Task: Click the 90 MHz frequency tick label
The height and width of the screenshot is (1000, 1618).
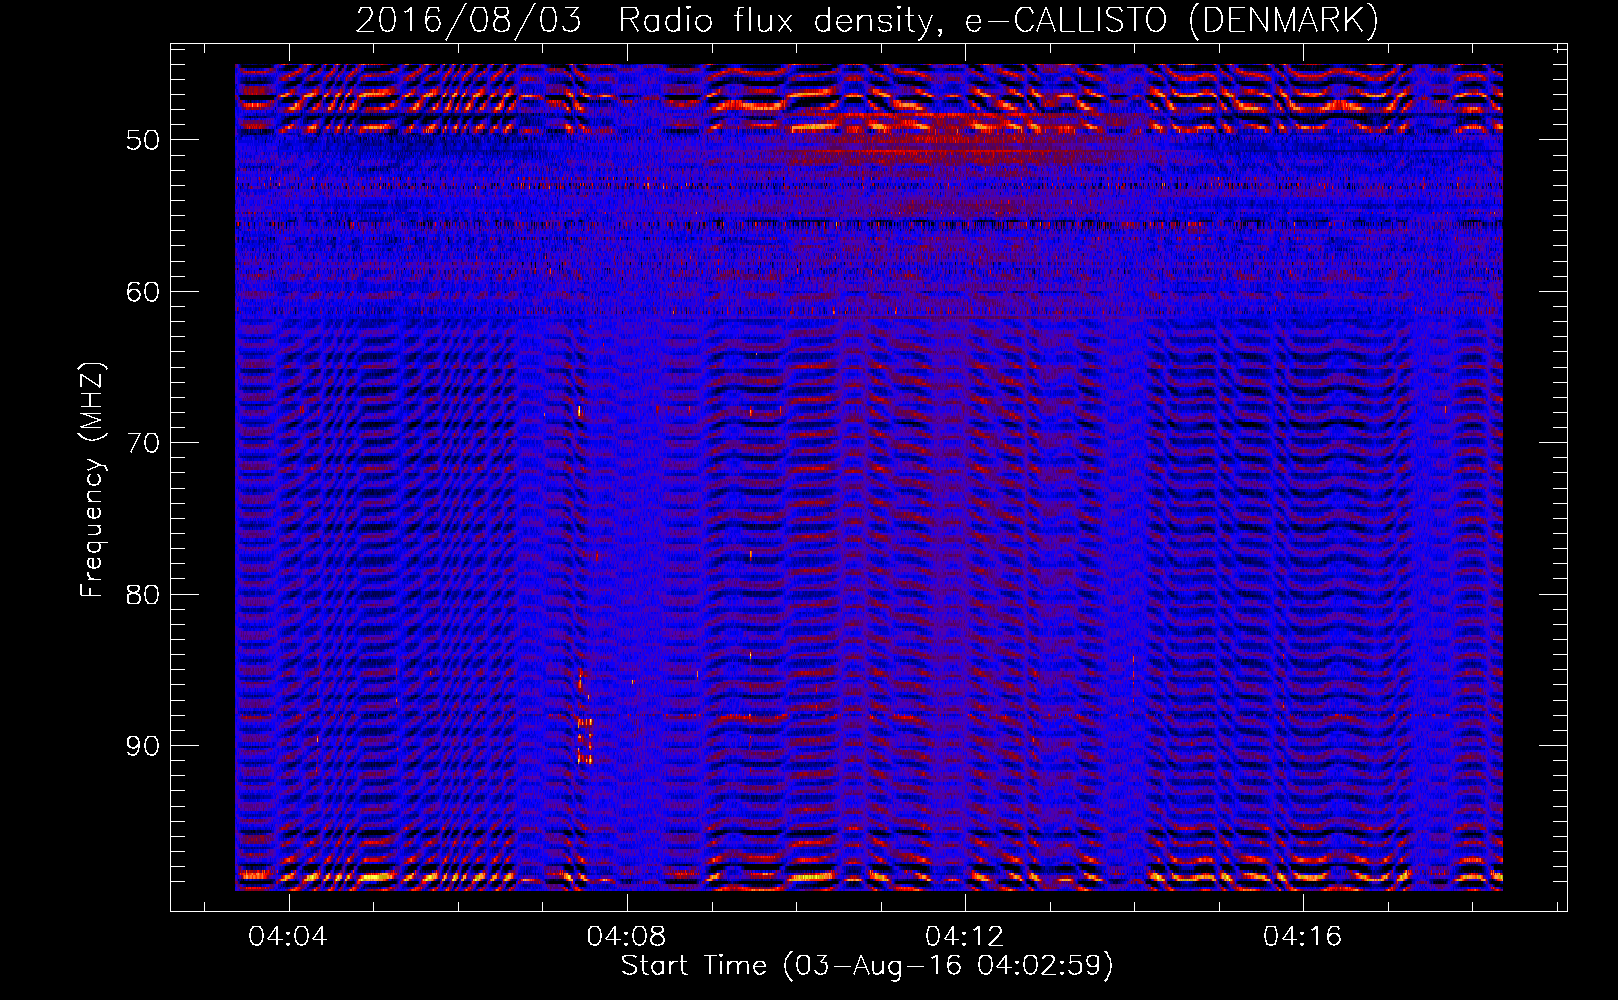Action: 143,746
